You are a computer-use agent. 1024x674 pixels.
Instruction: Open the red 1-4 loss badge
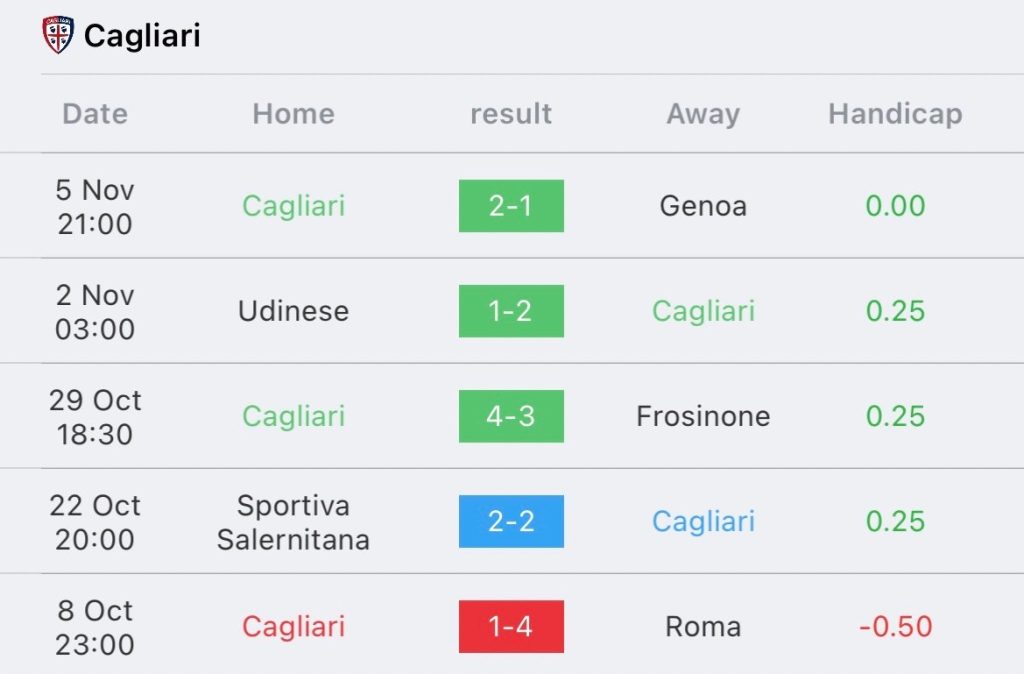(x=511, y=627)
